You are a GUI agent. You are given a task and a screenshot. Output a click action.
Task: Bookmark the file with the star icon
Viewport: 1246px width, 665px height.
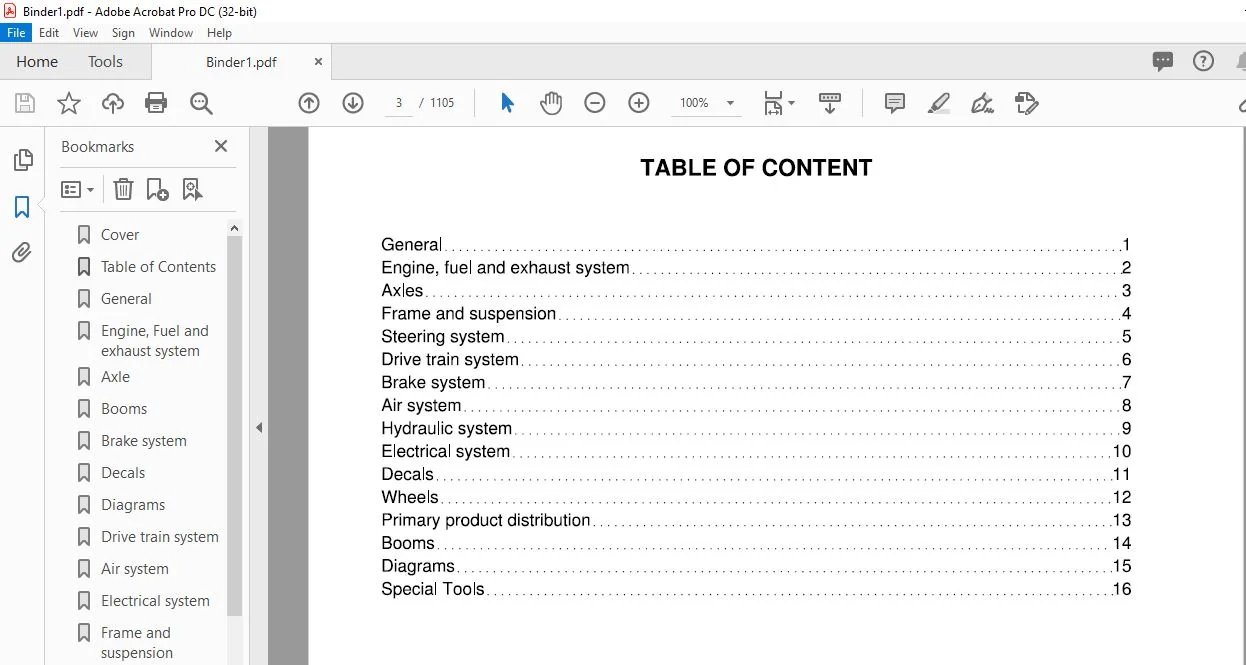click(x=68, y=103)
